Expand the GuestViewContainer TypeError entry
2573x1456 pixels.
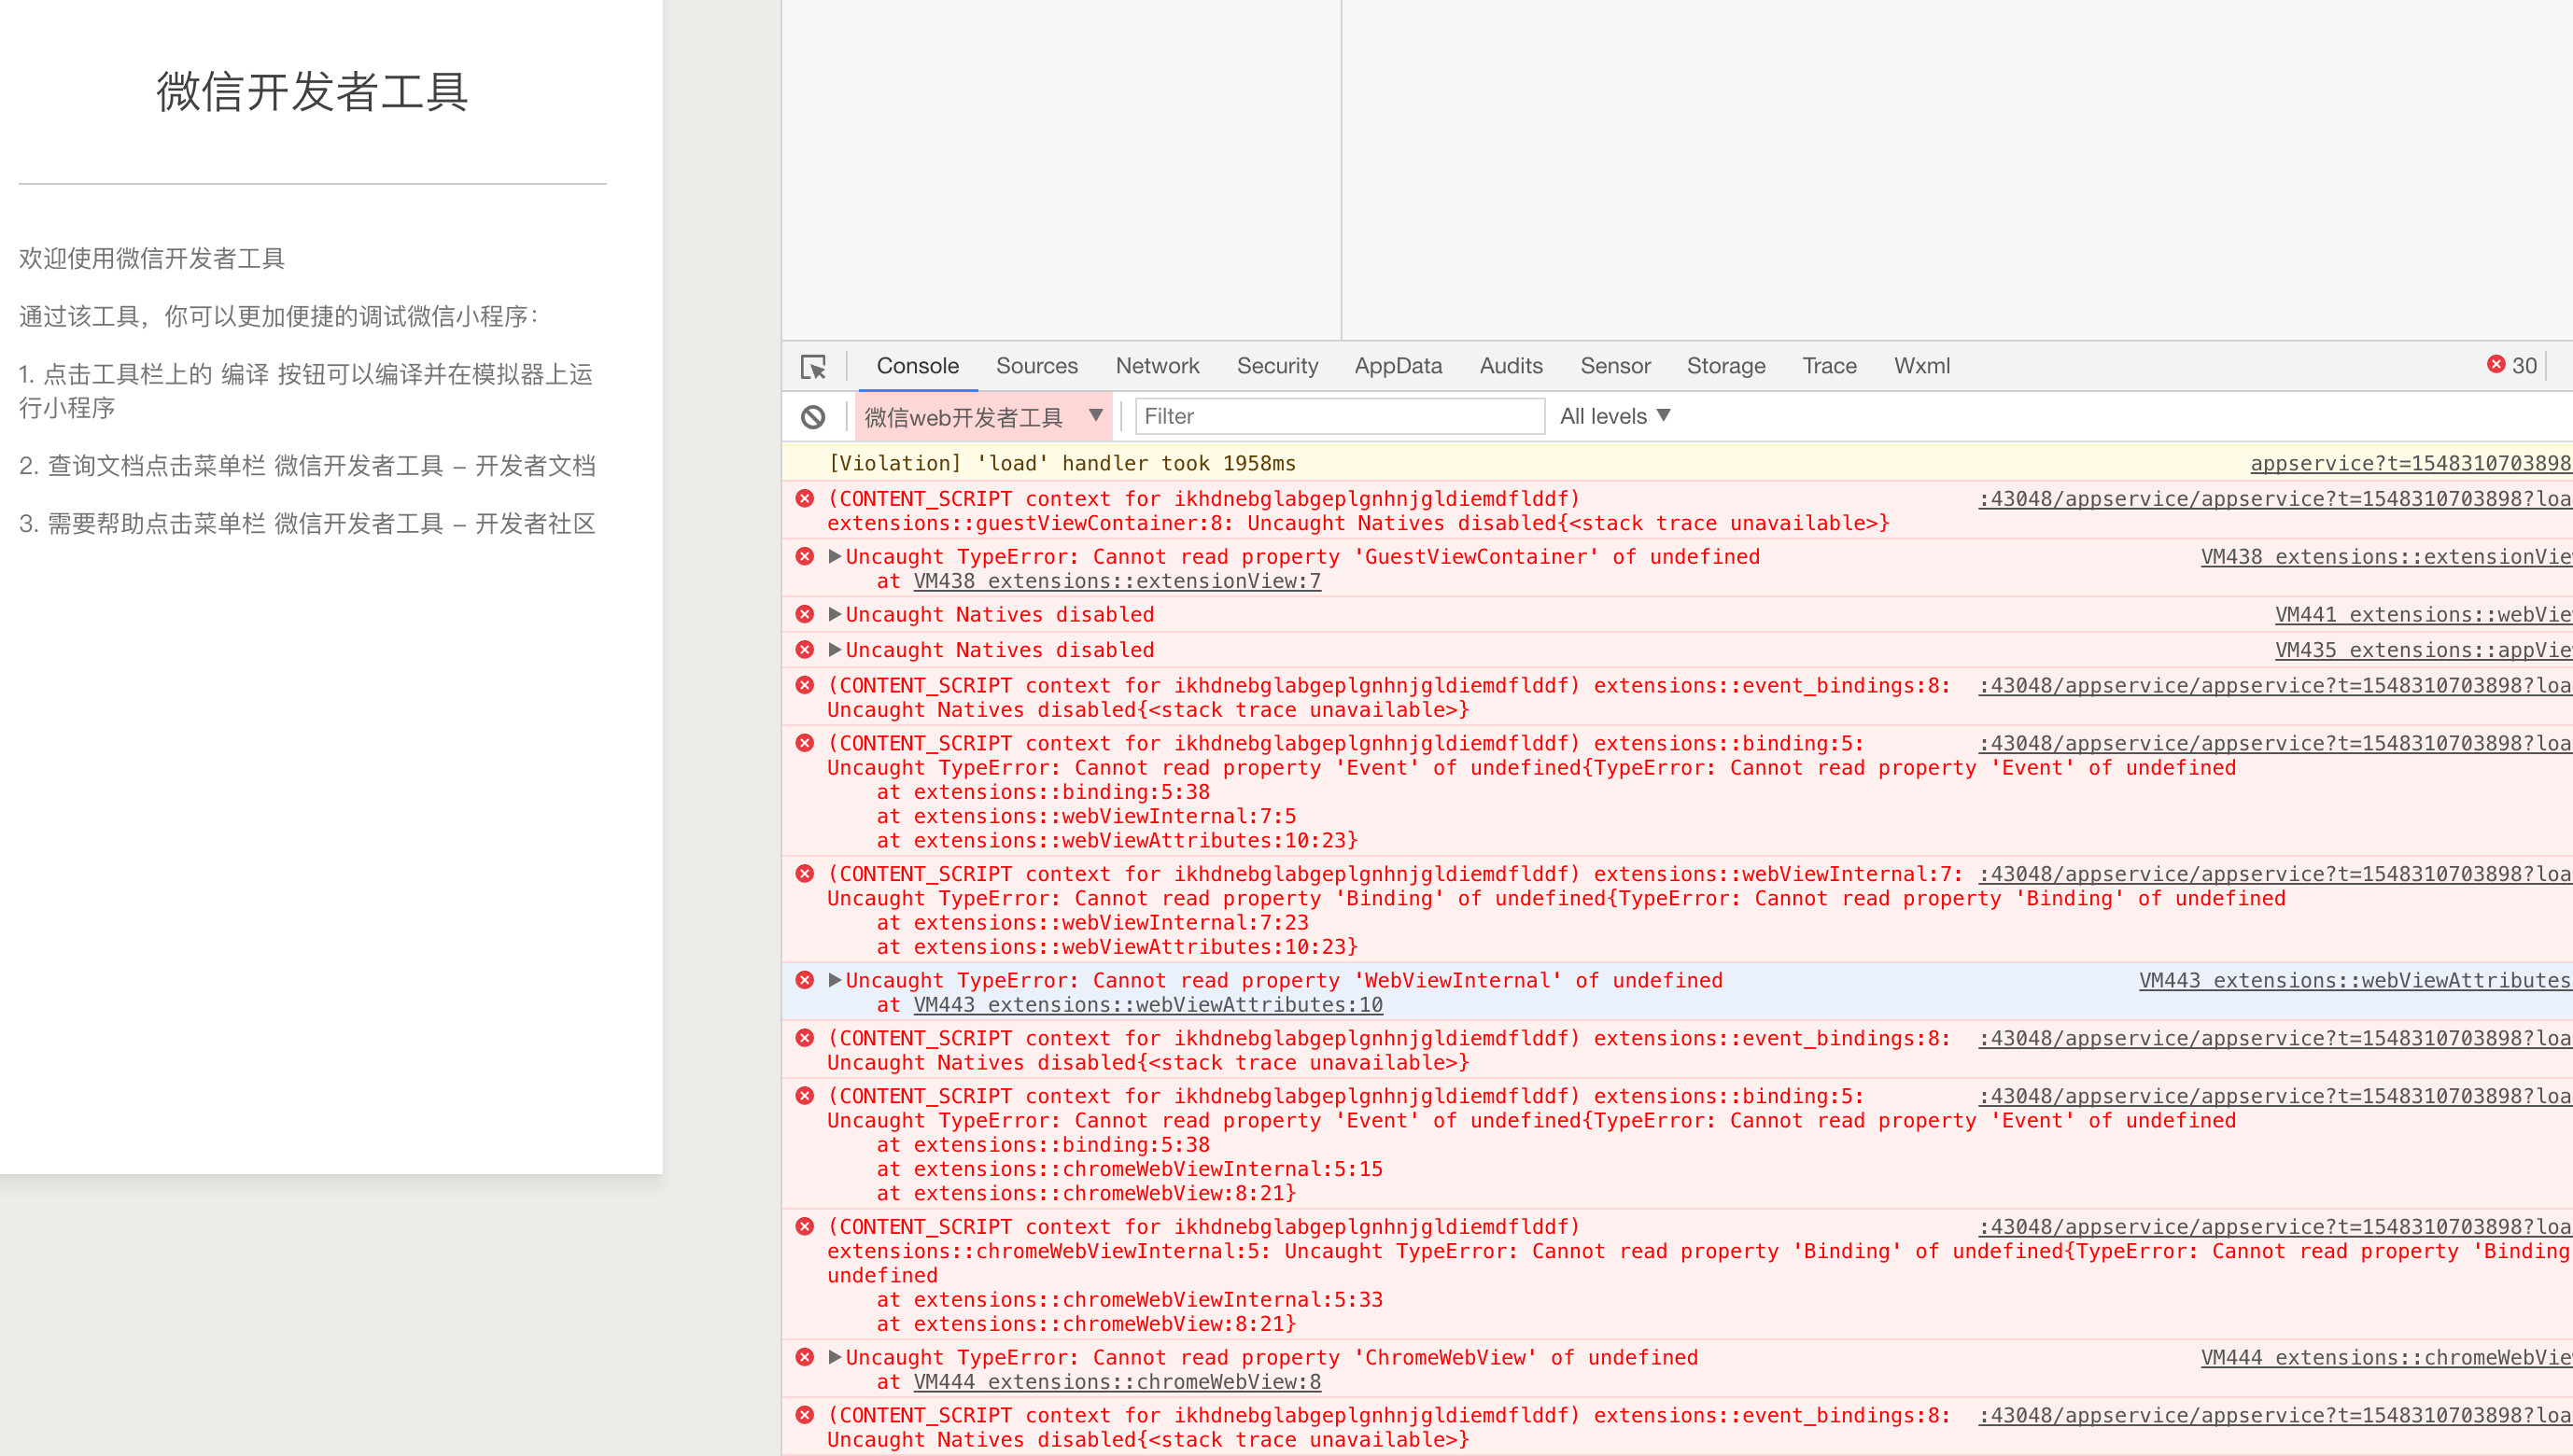pos(835,556)
